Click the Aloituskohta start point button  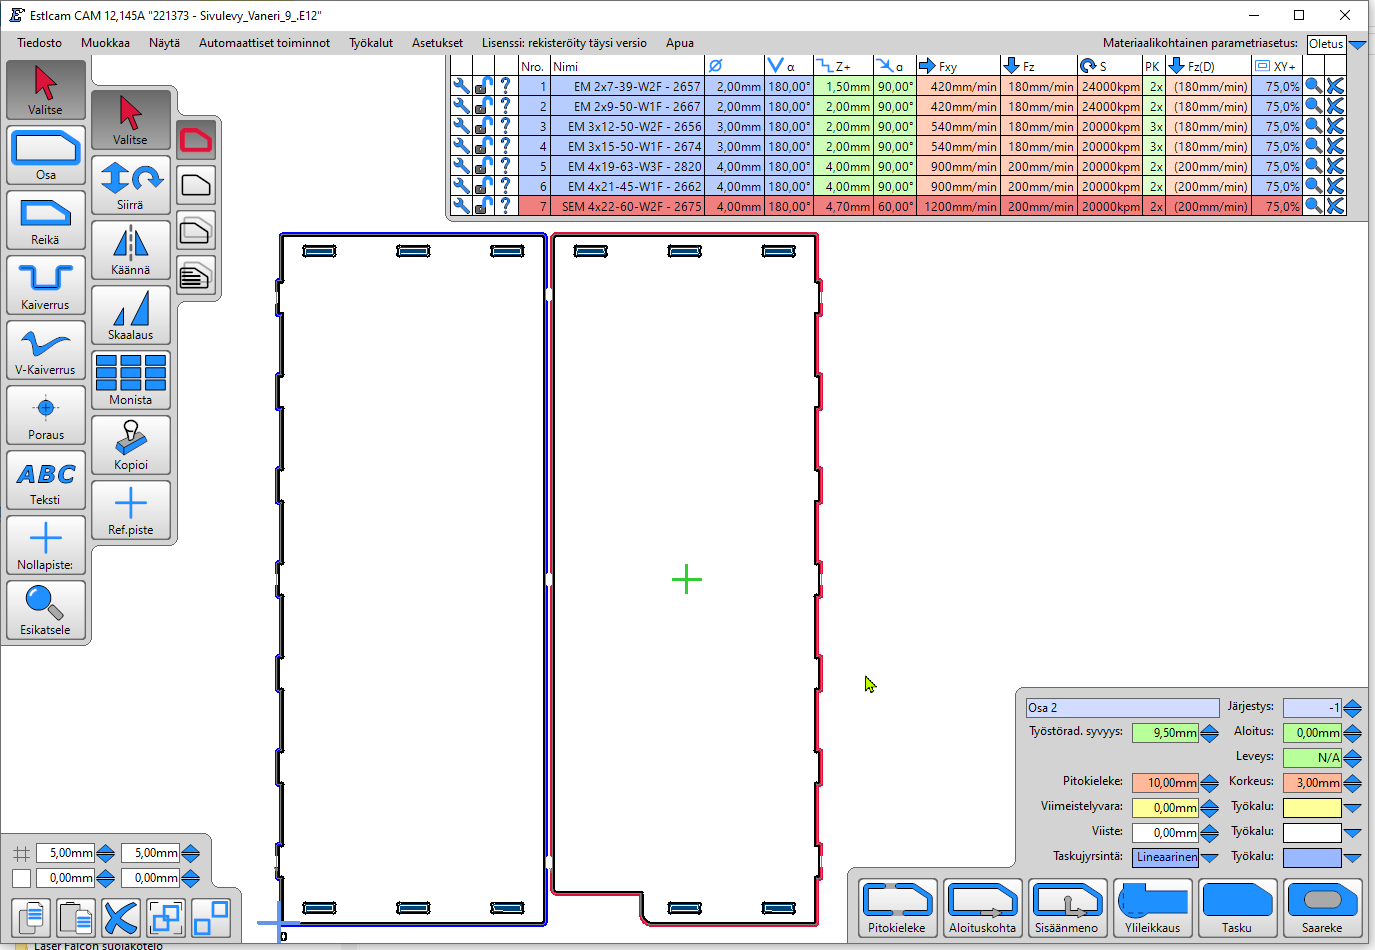coord(982,908)
